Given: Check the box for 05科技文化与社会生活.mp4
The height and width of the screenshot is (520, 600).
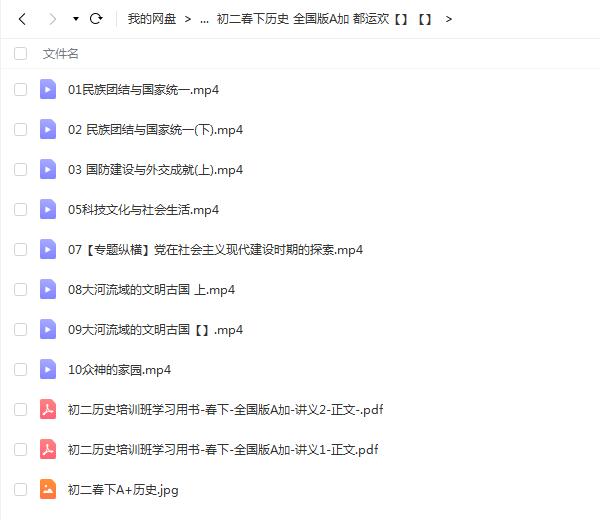Looking at the screenshot, I should click(20, 209).
